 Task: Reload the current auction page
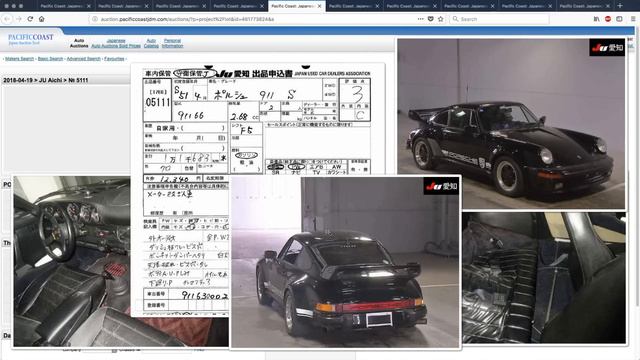(x=30, y=19)
